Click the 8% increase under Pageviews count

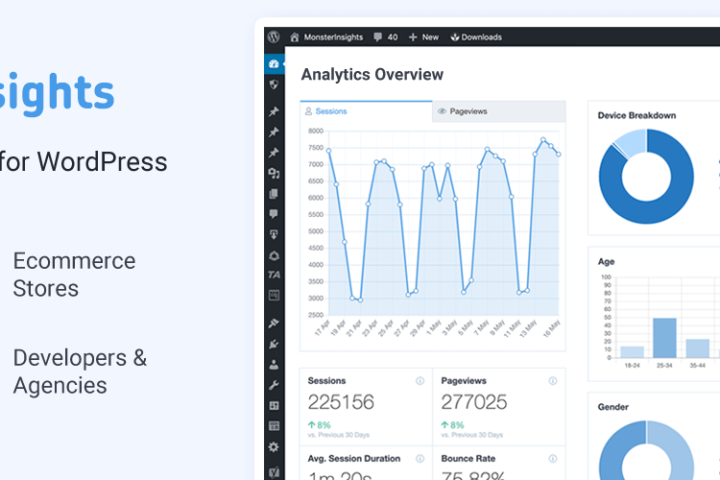pyautogui.click(x=452, y=425)
